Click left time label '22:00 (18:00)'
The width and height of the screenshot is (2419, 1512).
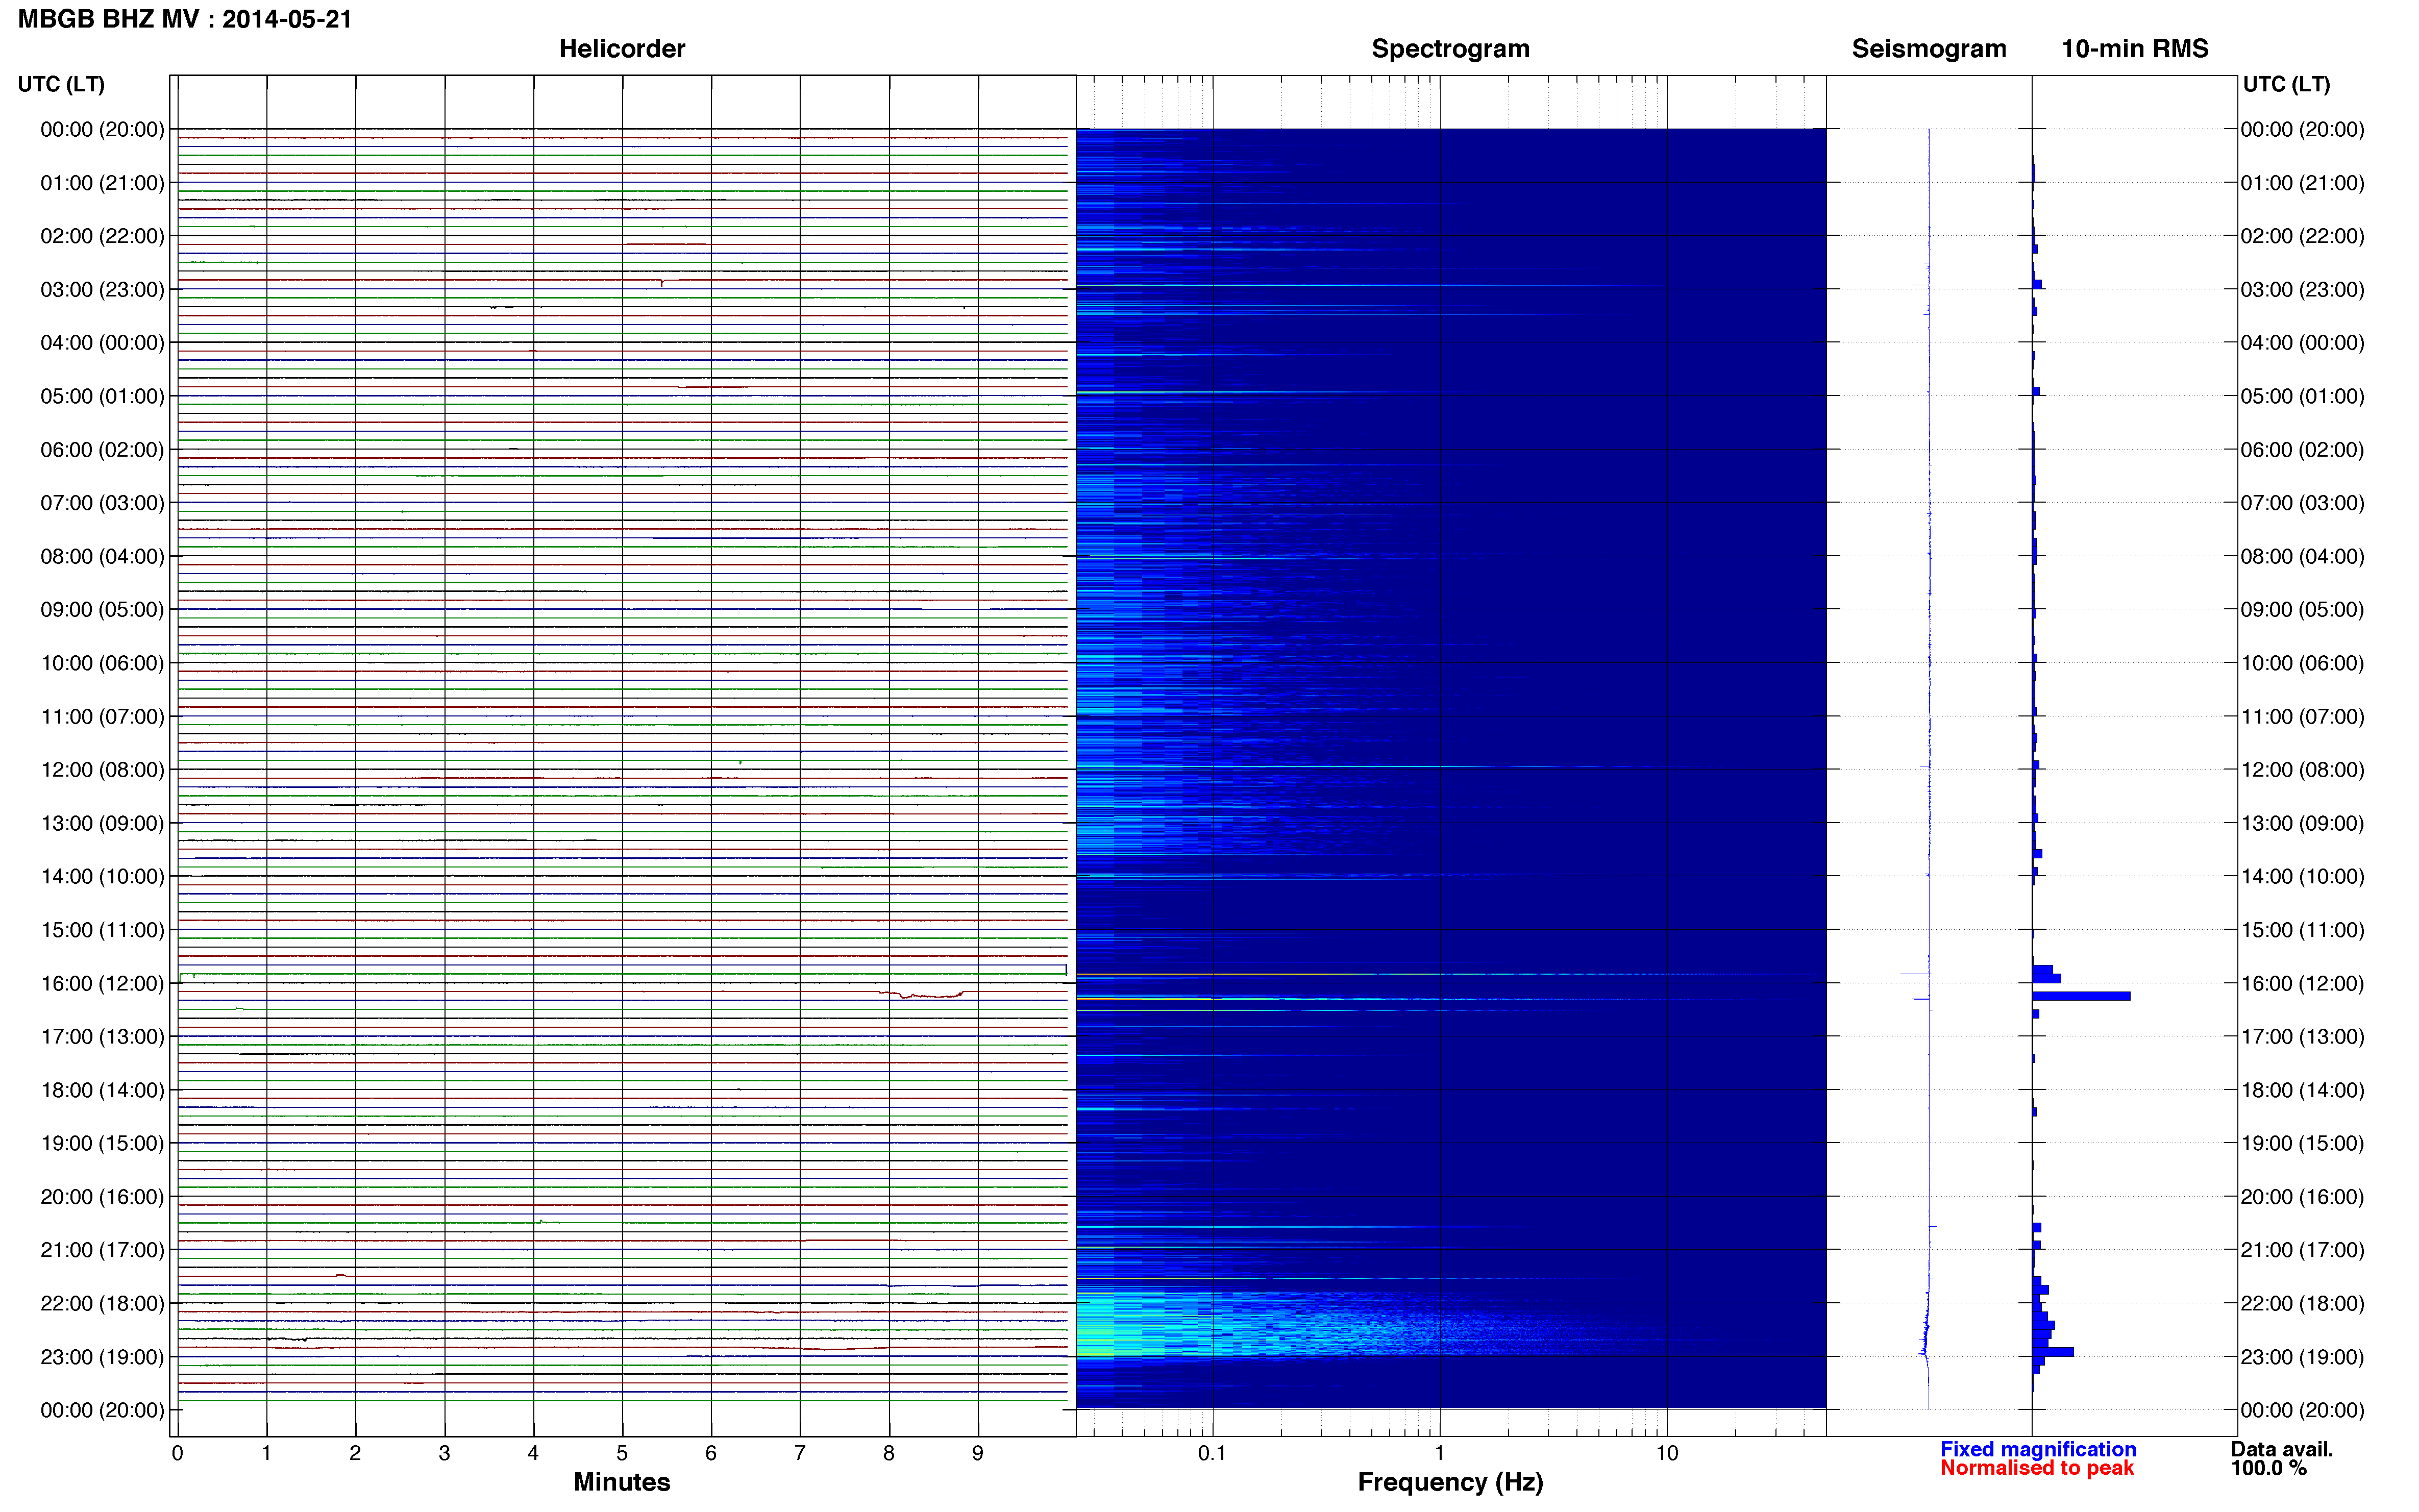point(102,1303)
